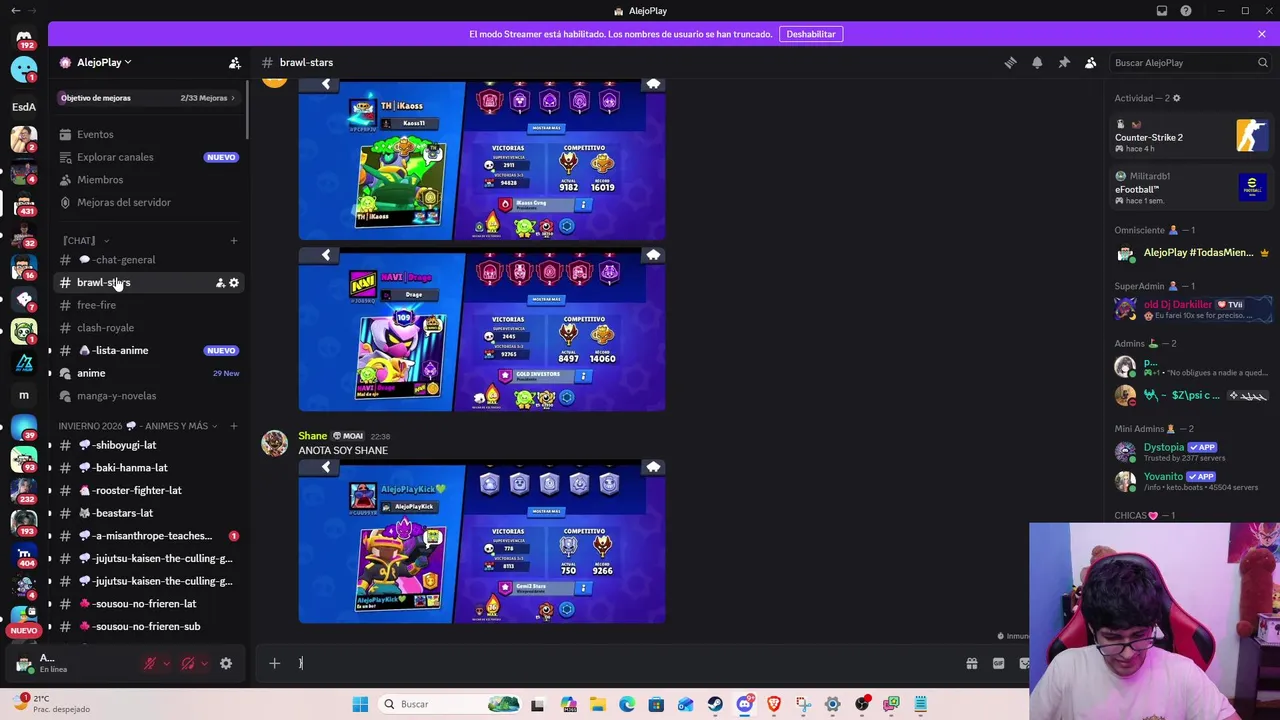The image size is (1280, 720).
Task: Open eFootball activity card
Action: tap(1192, 188)
